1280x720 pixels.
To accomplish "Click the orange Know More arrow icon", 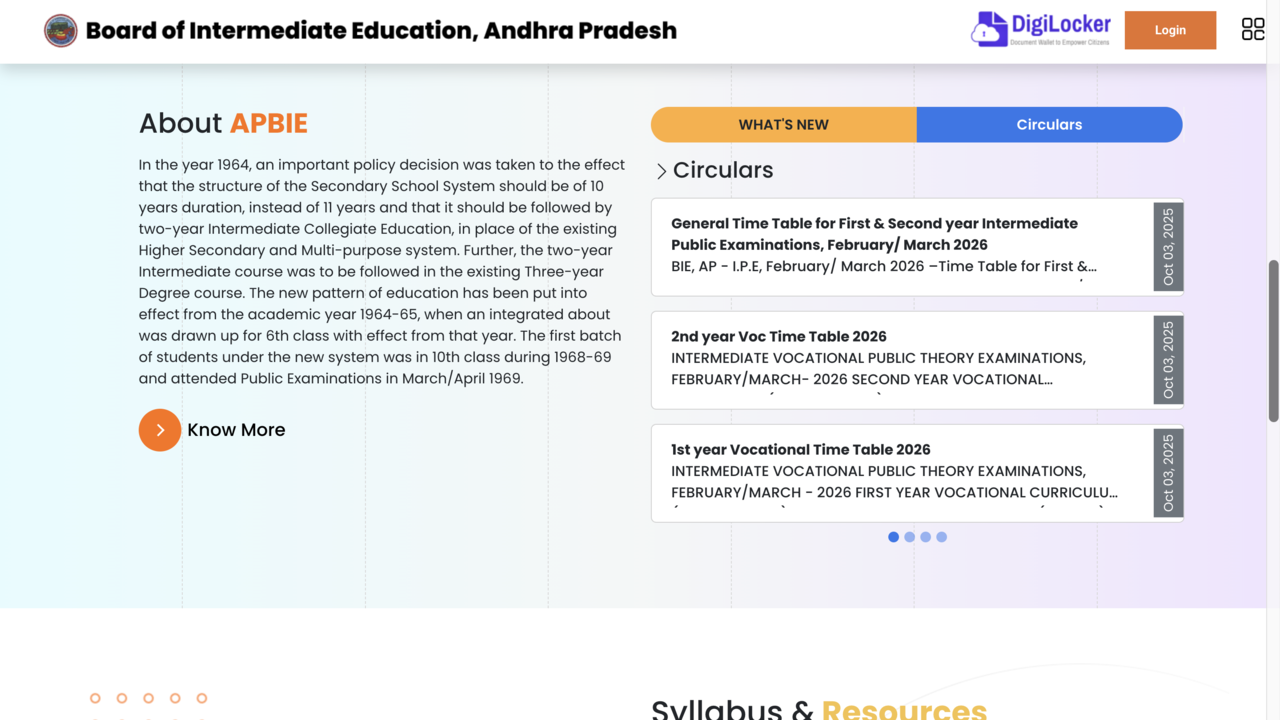I will point(160,430).
